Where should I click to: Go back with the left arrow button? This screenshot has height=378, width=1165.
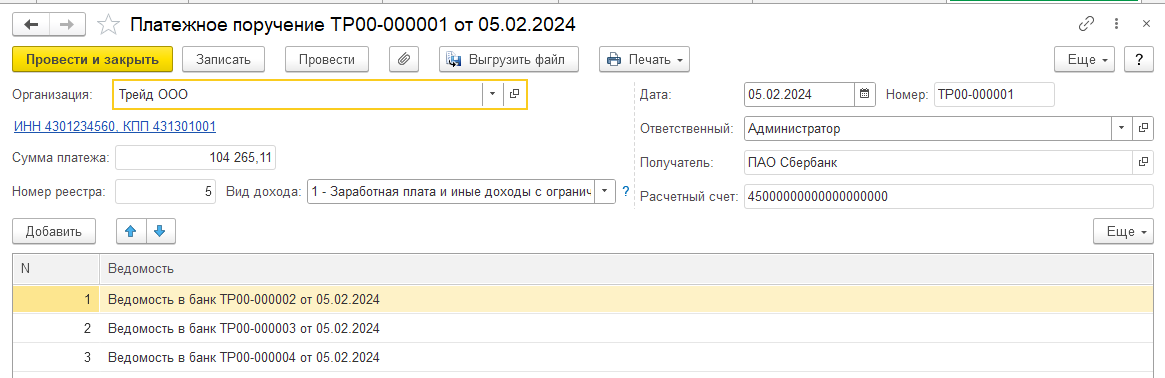click(x=31, y=25)
